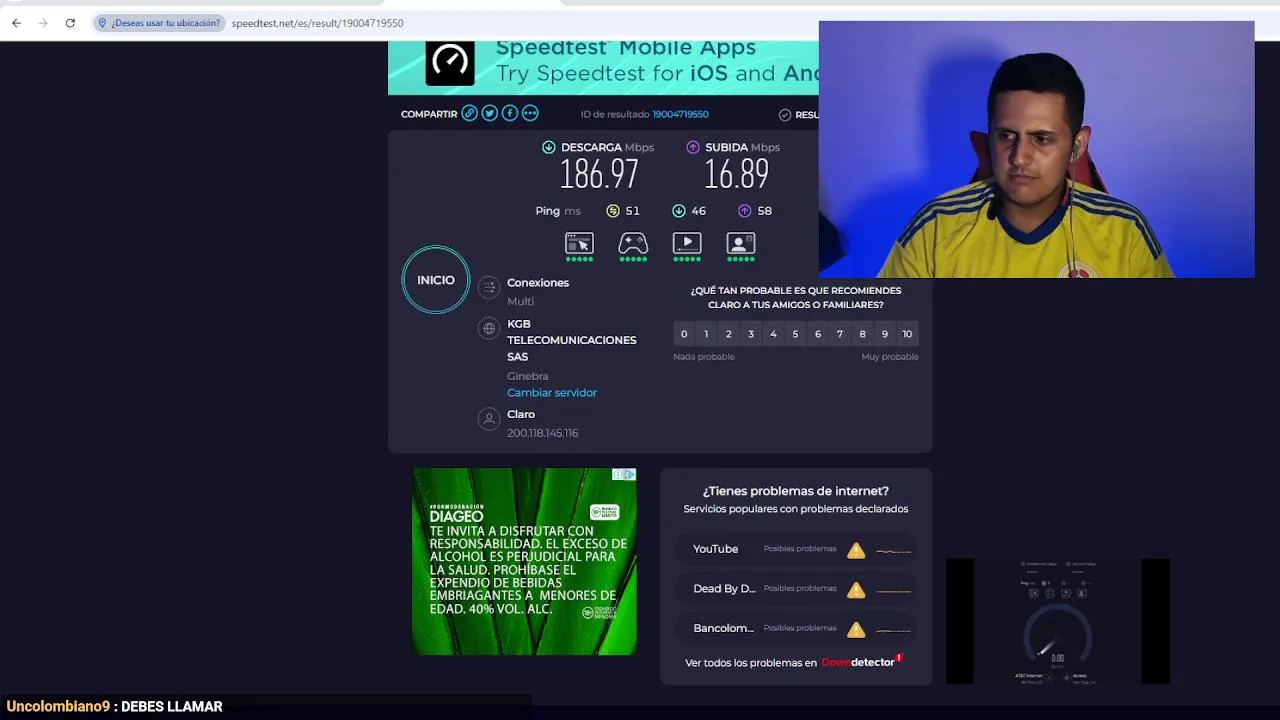This screenshot has width=1280, height=720.
Task: Click the Ginebra server location text
Action: click(528, 376)
